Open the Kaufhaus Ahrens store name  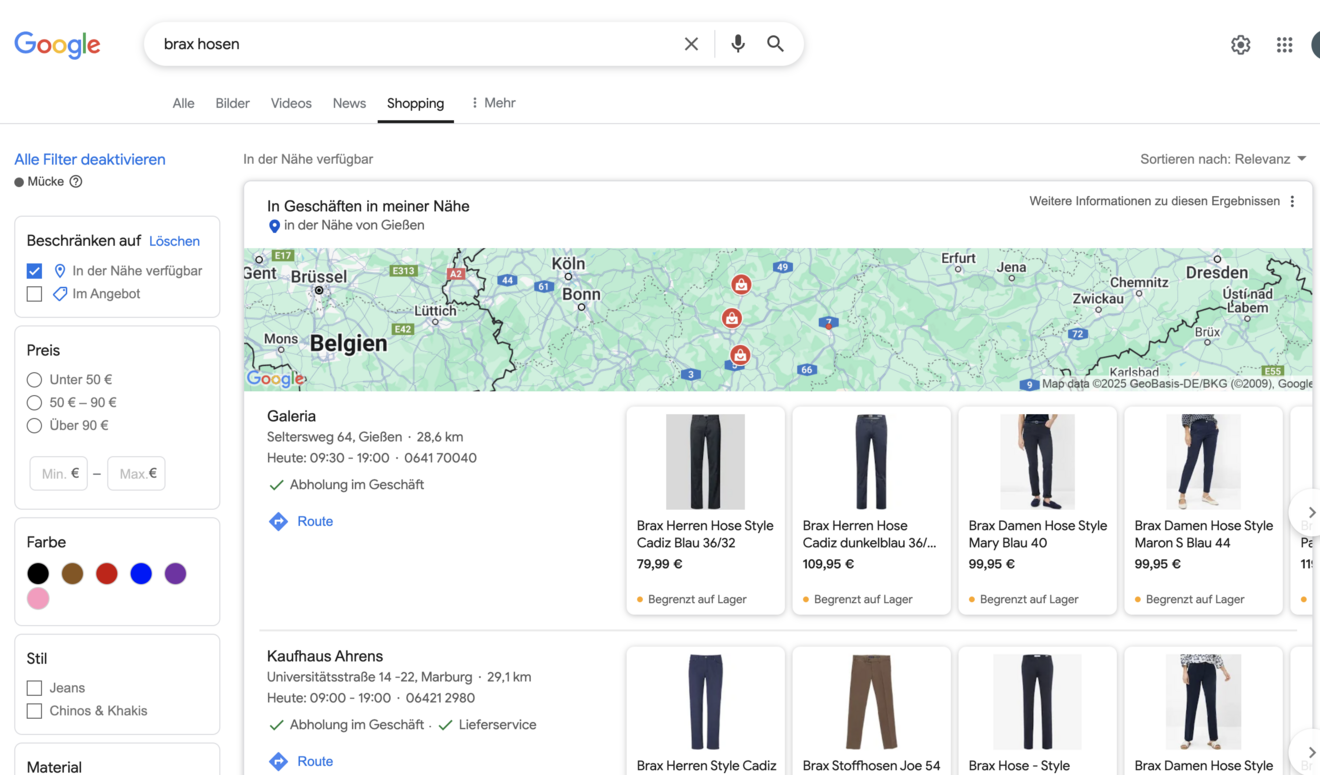[325, 656]
